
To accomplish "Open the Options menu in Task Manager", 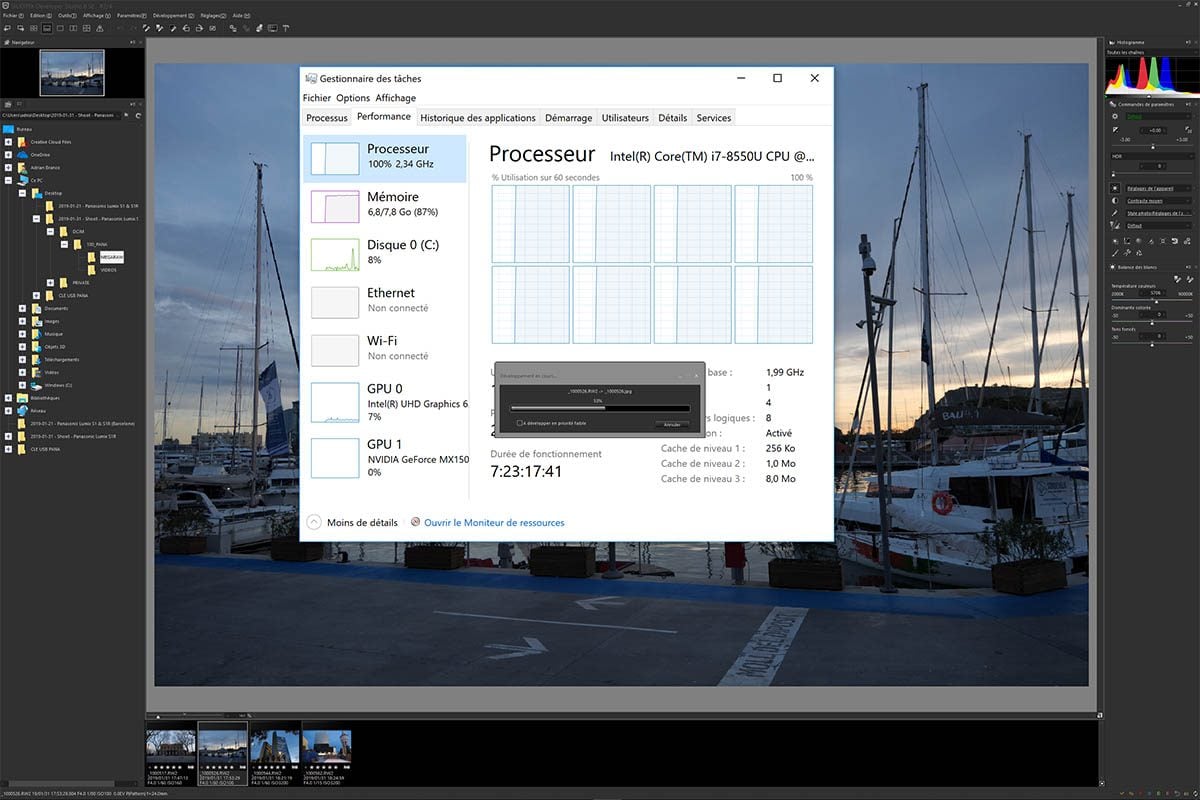I will (x=353, y=98).
